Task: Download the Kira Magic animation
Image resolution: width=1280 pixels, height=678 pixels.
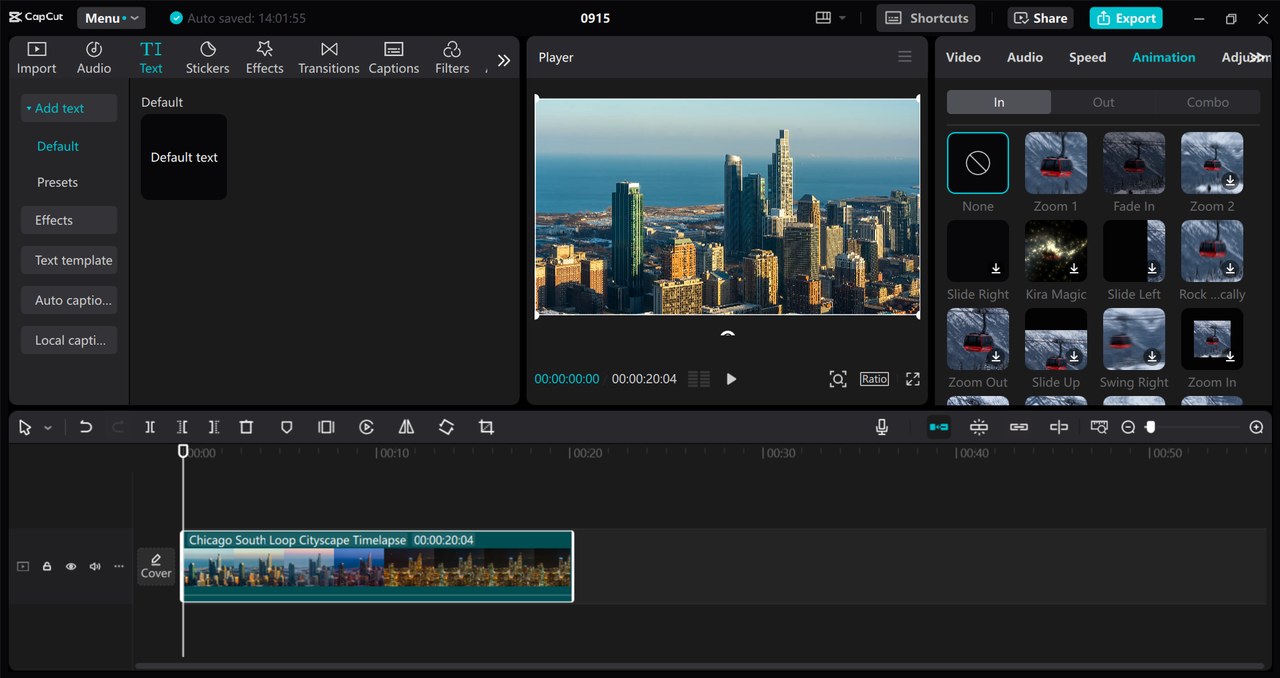Action: (1074, 269)
